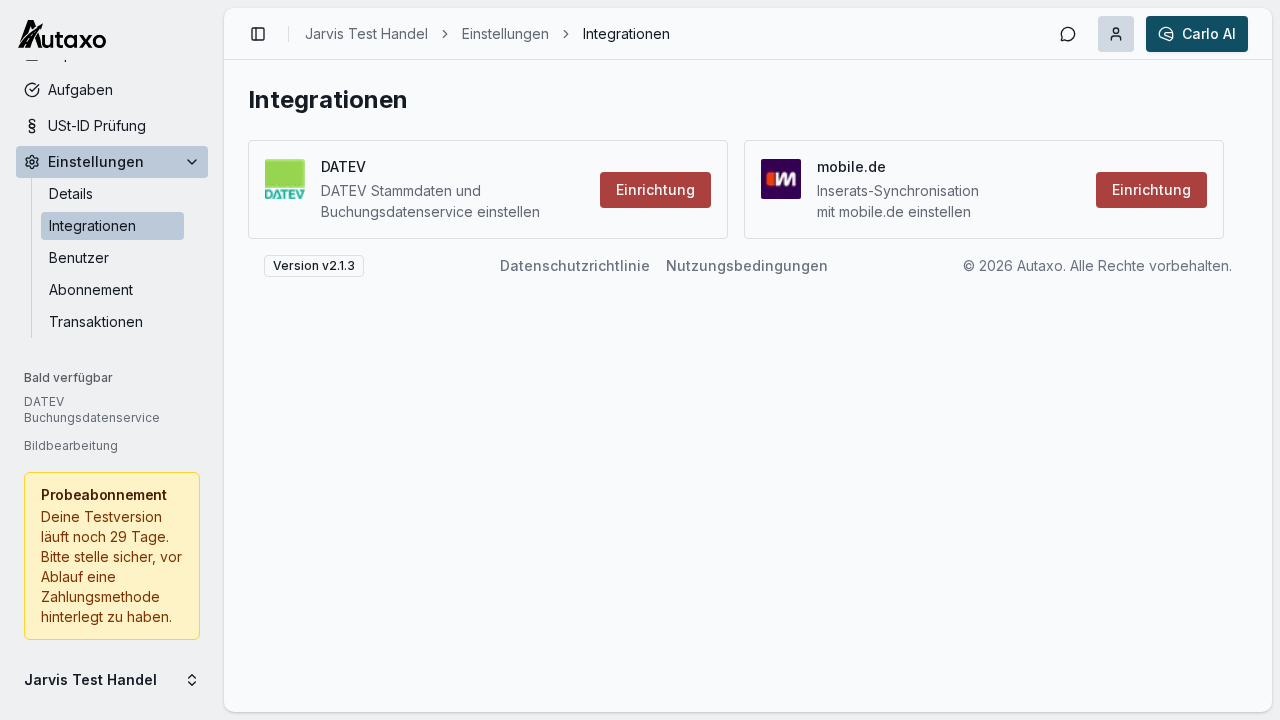Open USt-ID Prüfung page
The image size is (1280, 720).
112,126
